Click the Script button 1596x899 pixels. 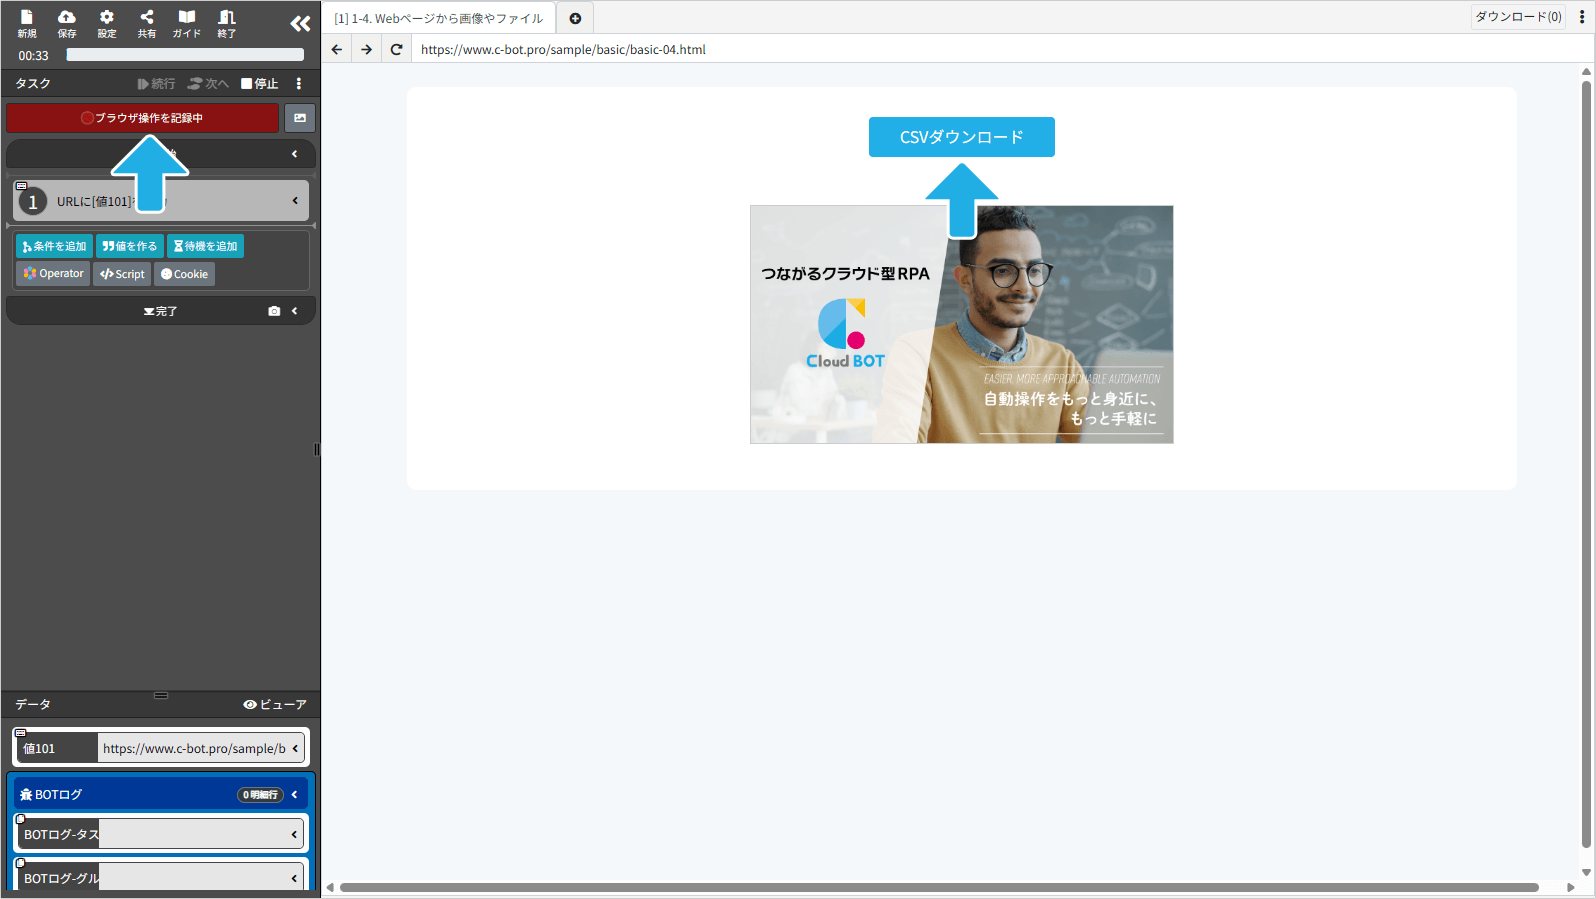tap(122, 274)
